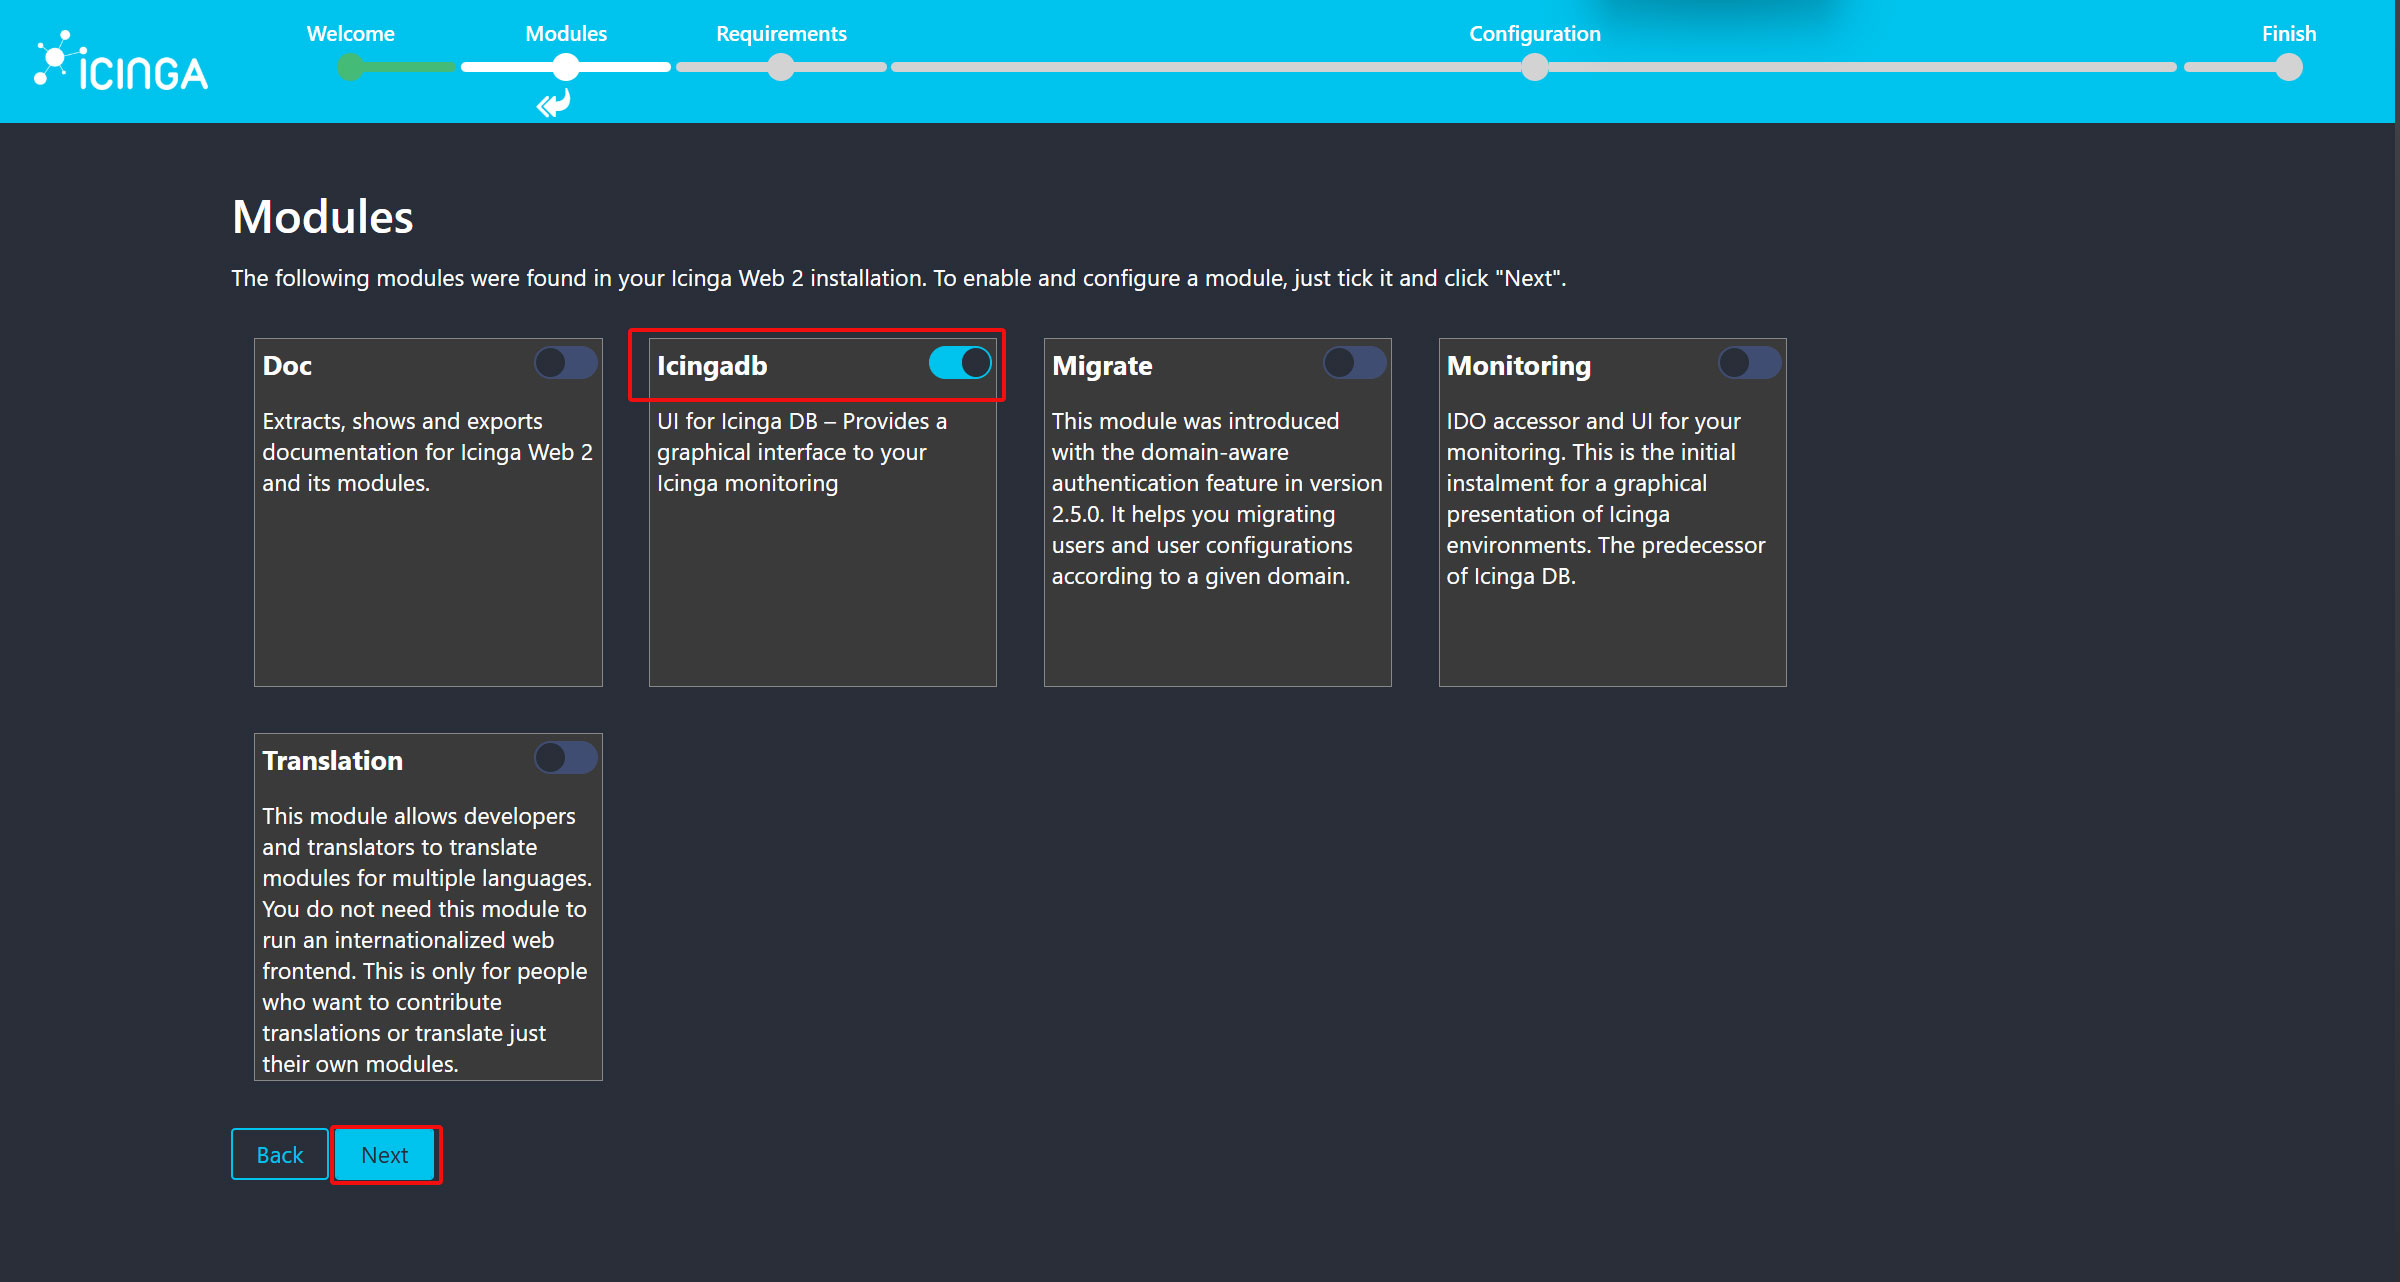Select the Configuration step label
This screenshot has height=1282, width=2400.
(1535, 34)
